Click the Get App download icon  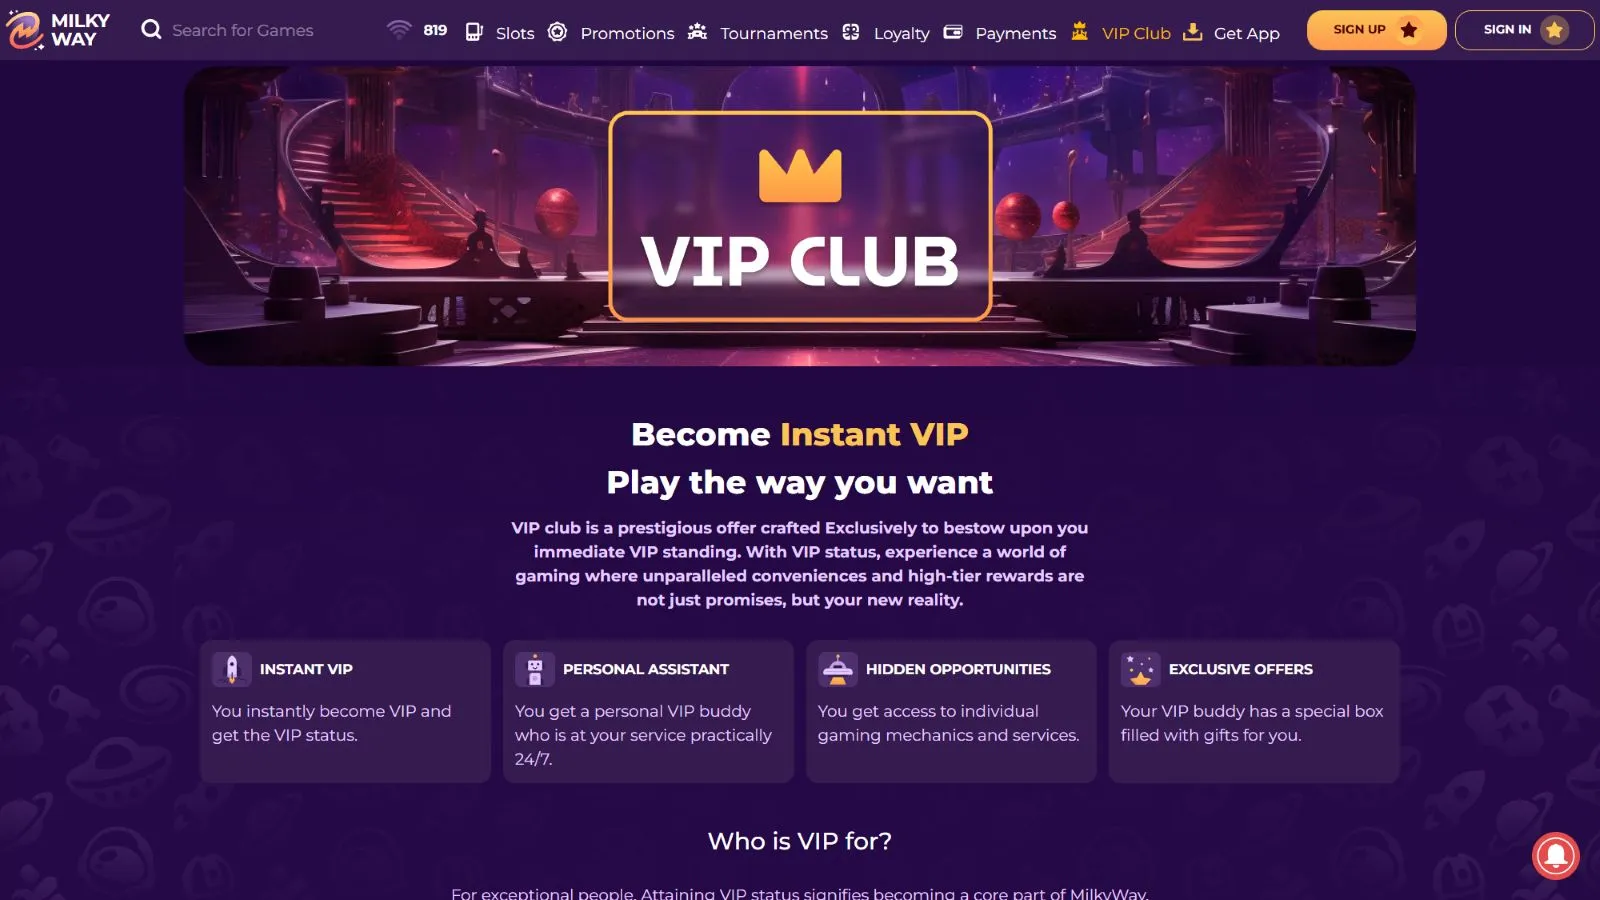pos(1192,32)
